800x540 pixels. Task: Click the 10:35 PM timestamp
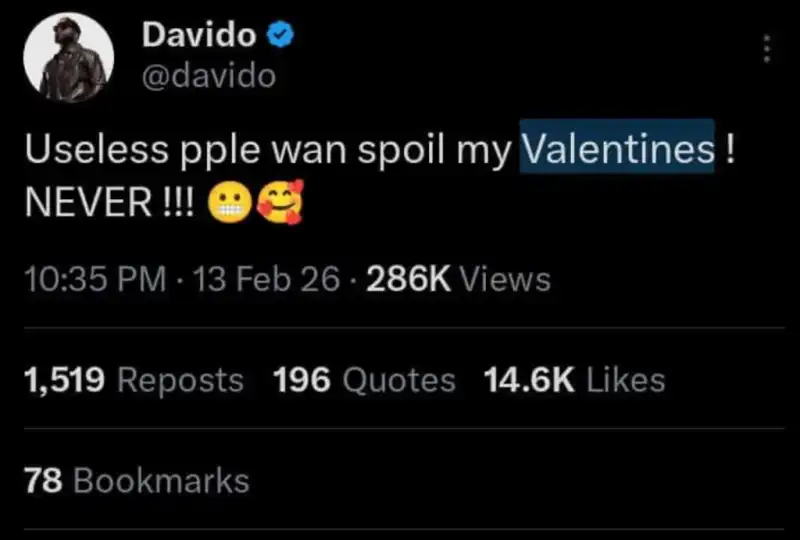pos(94,280)
